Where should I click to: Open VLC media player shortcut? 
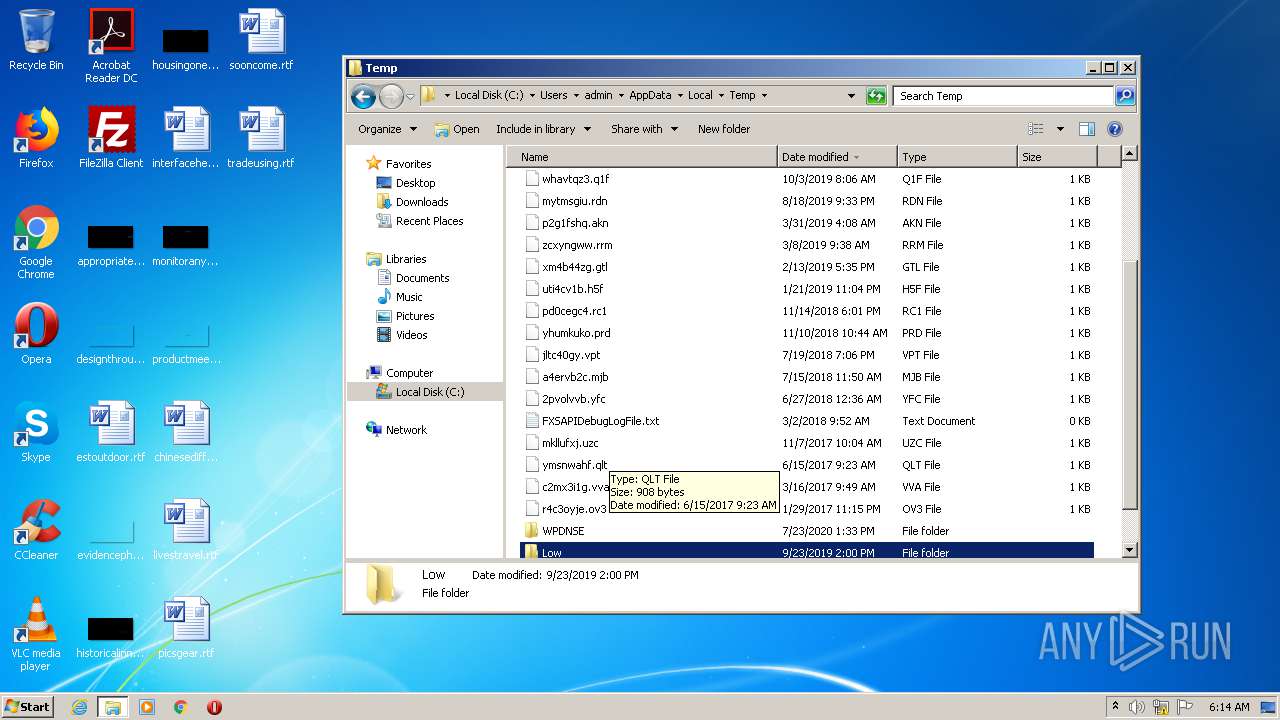36,634
